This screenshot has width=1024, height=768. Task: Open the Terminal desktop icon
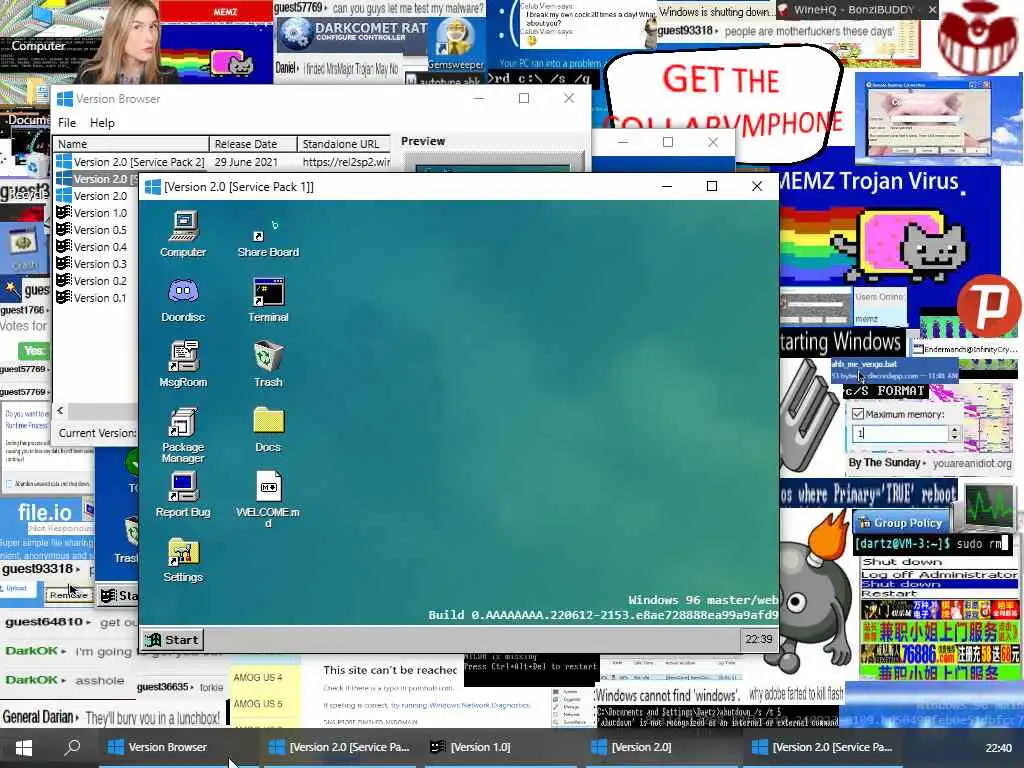[268, 299]
